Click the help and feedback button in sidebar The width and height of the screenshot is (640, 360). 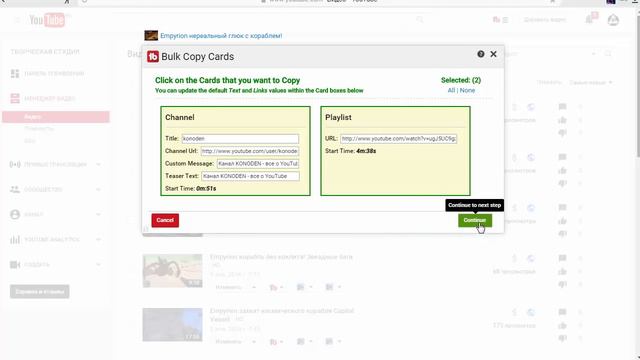40,291
